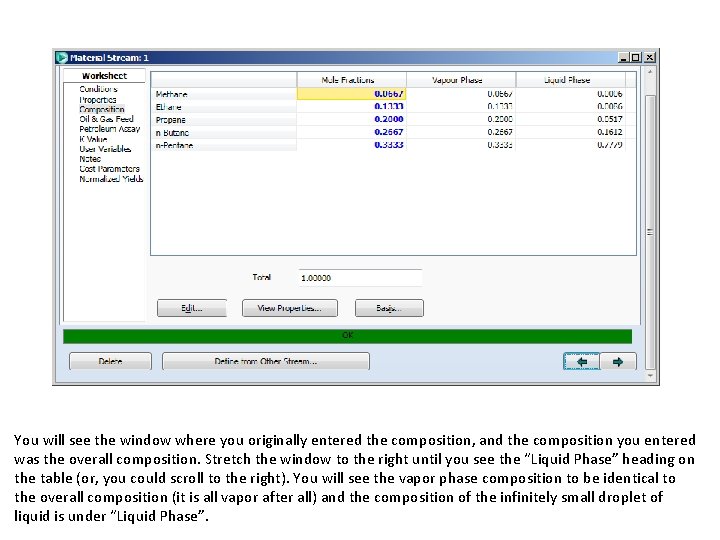Click the Total value field

[360, 278]
